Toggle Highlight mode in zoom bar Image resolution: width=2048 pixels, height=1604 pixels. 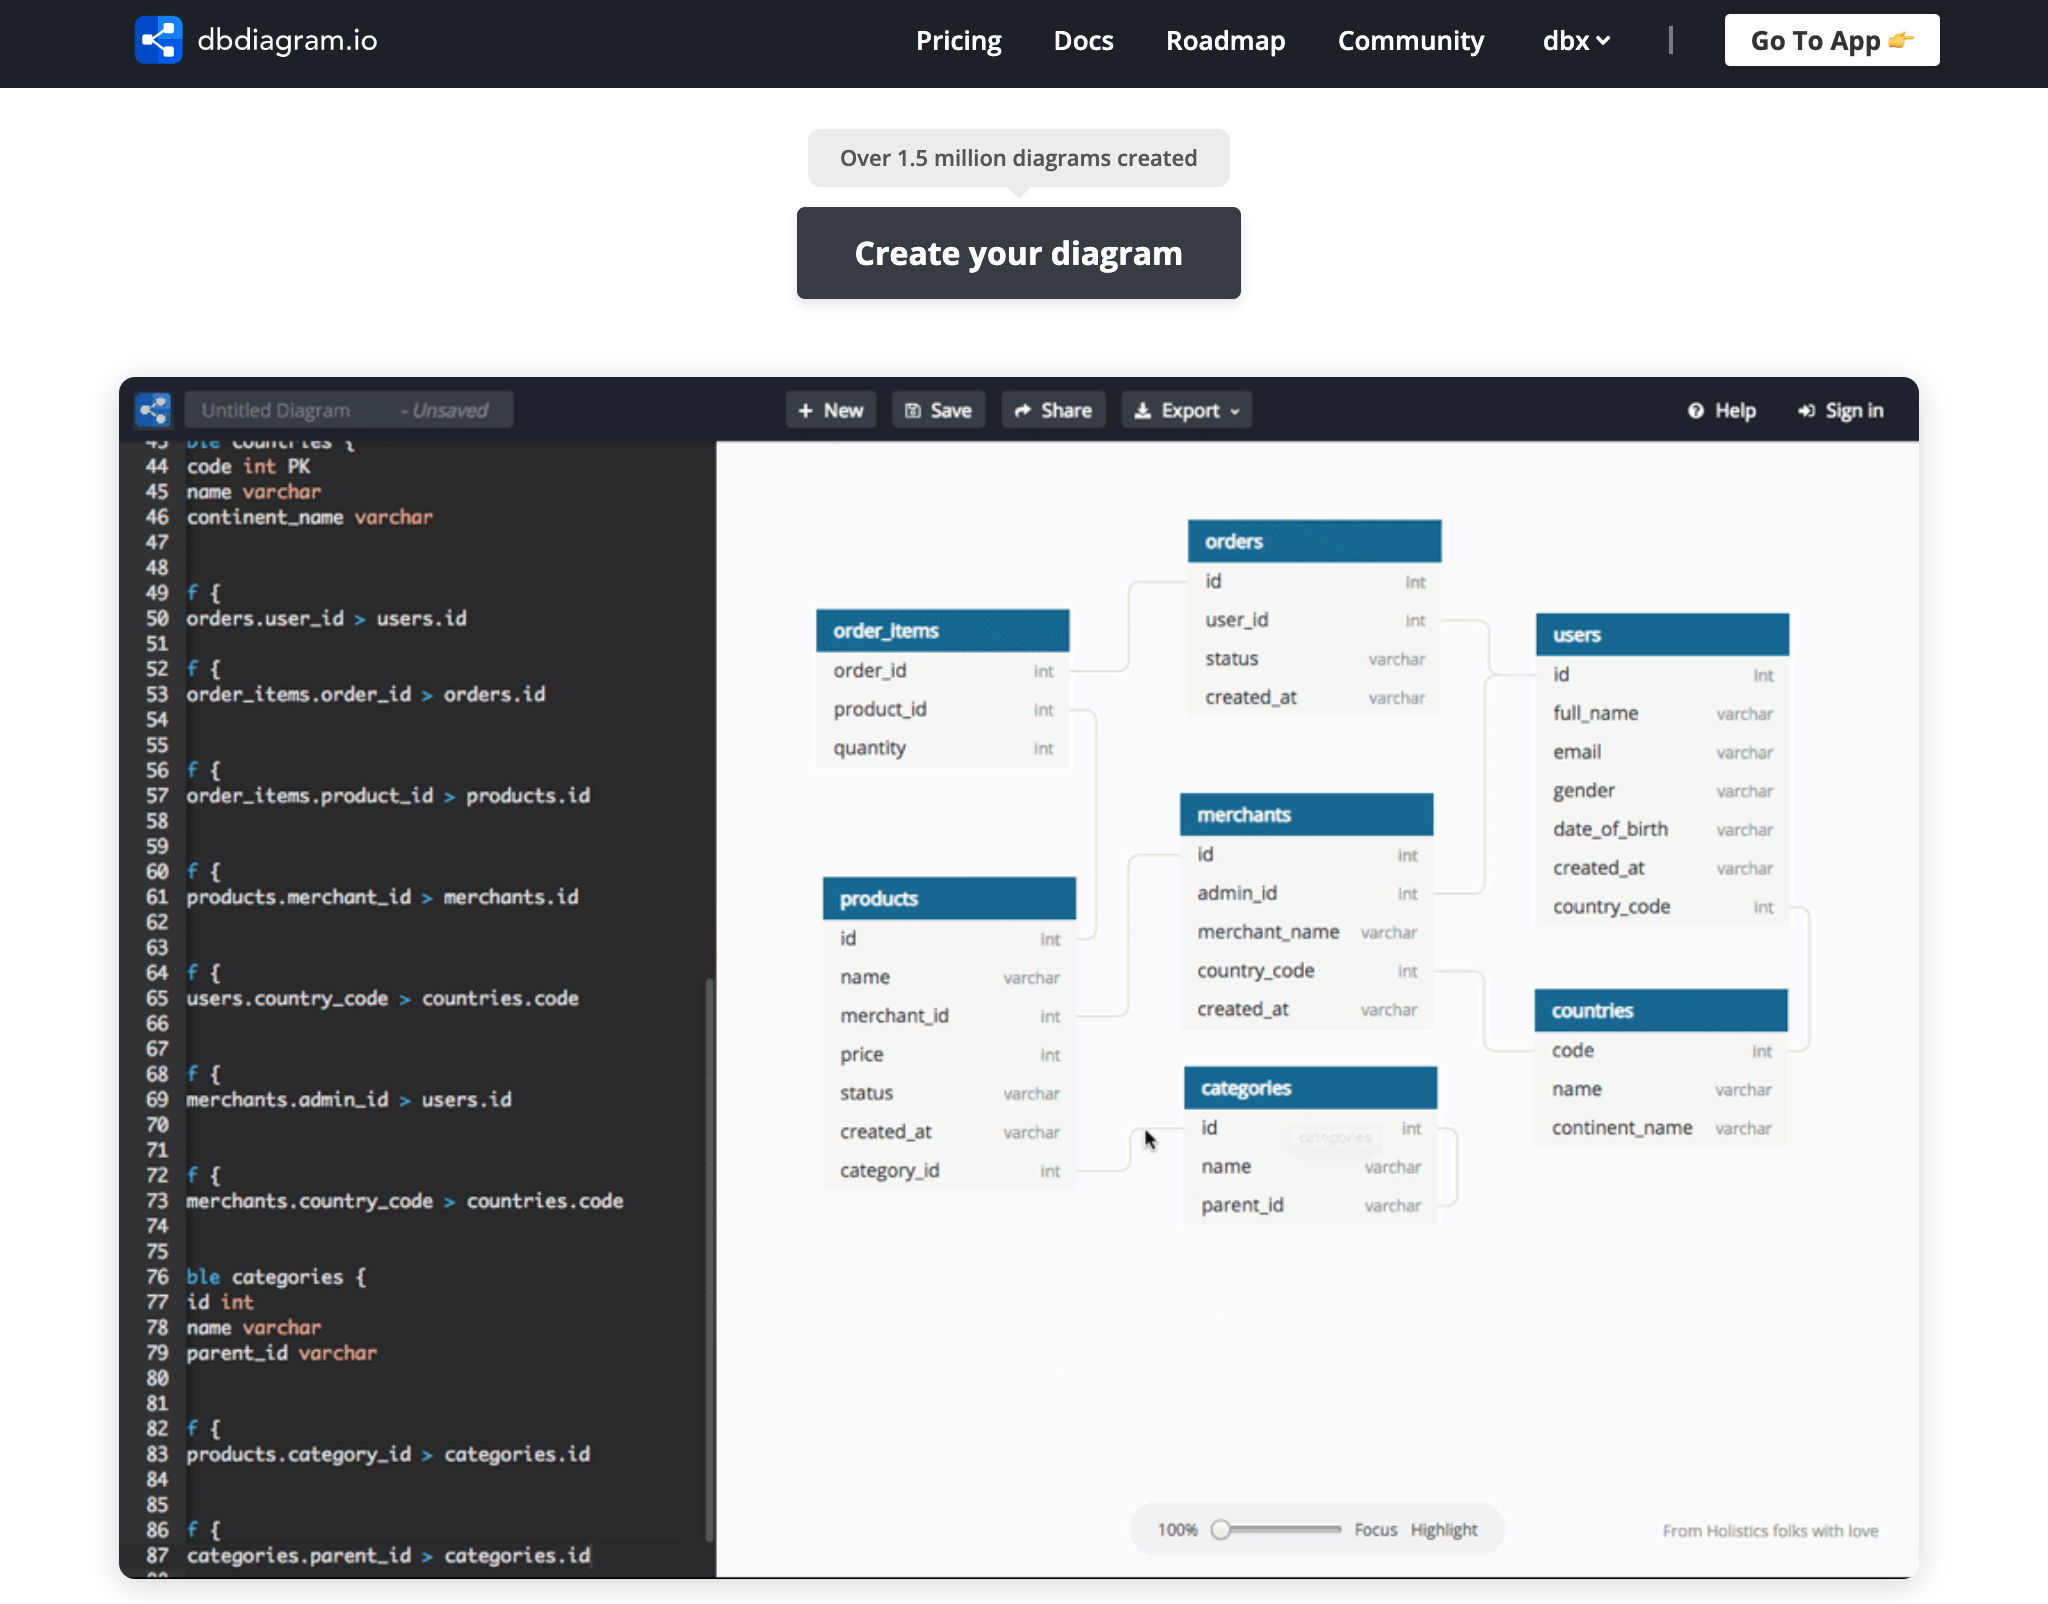point(1443,1530)
